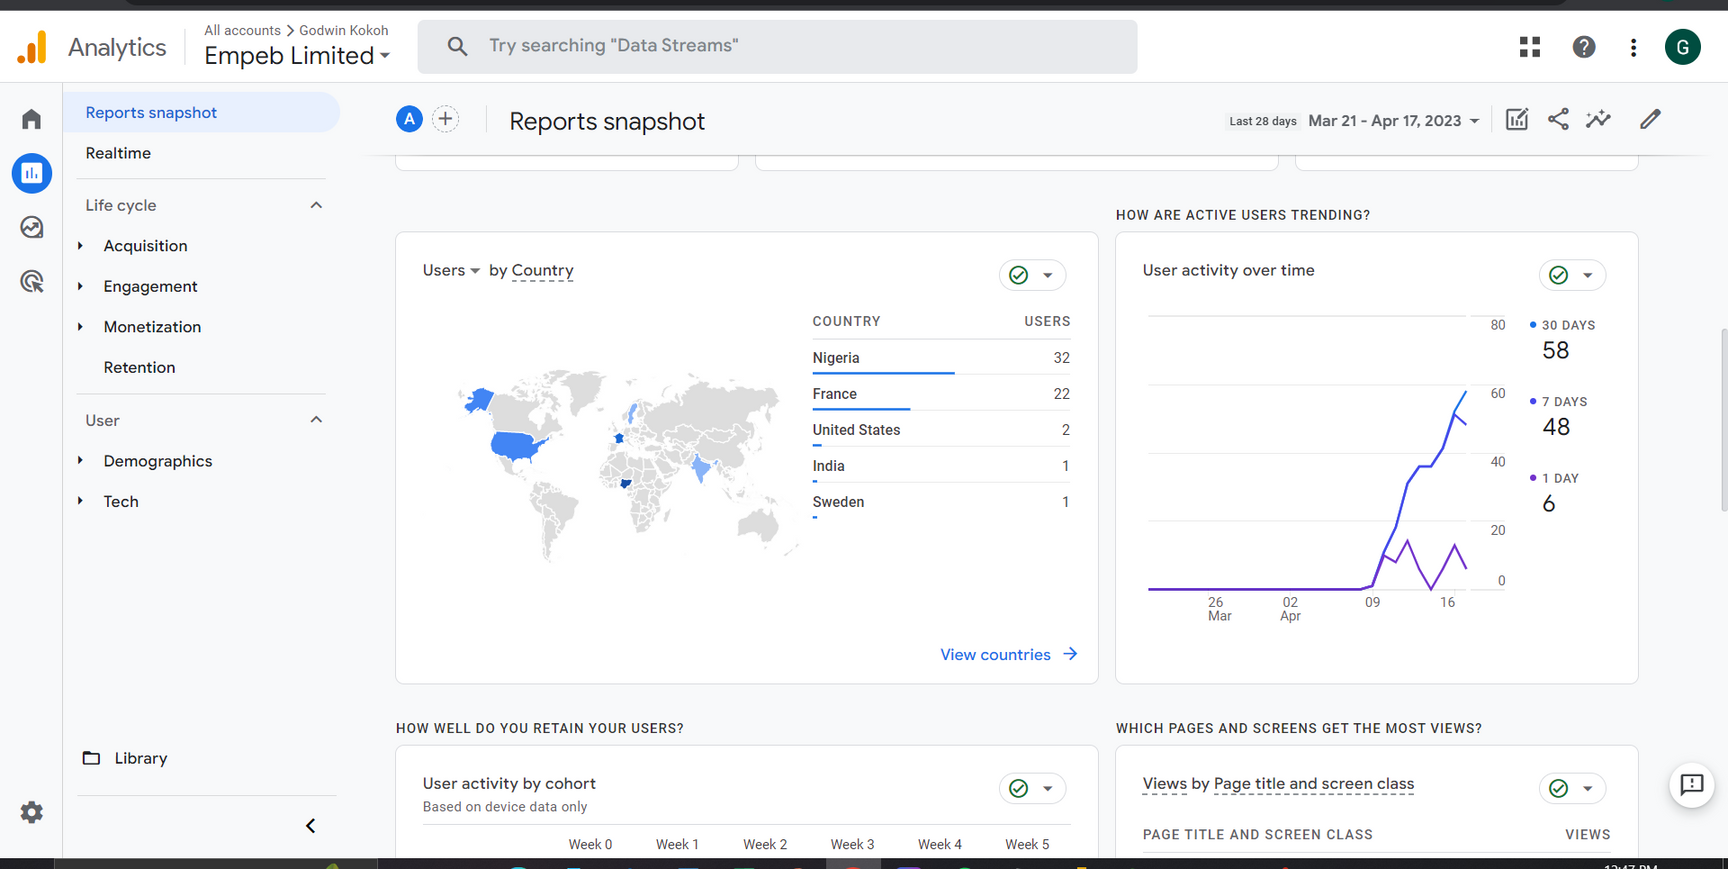This screenshot has height=869, width=1728.
Task: Click the search magnifier icon
Action: [457, 46]
